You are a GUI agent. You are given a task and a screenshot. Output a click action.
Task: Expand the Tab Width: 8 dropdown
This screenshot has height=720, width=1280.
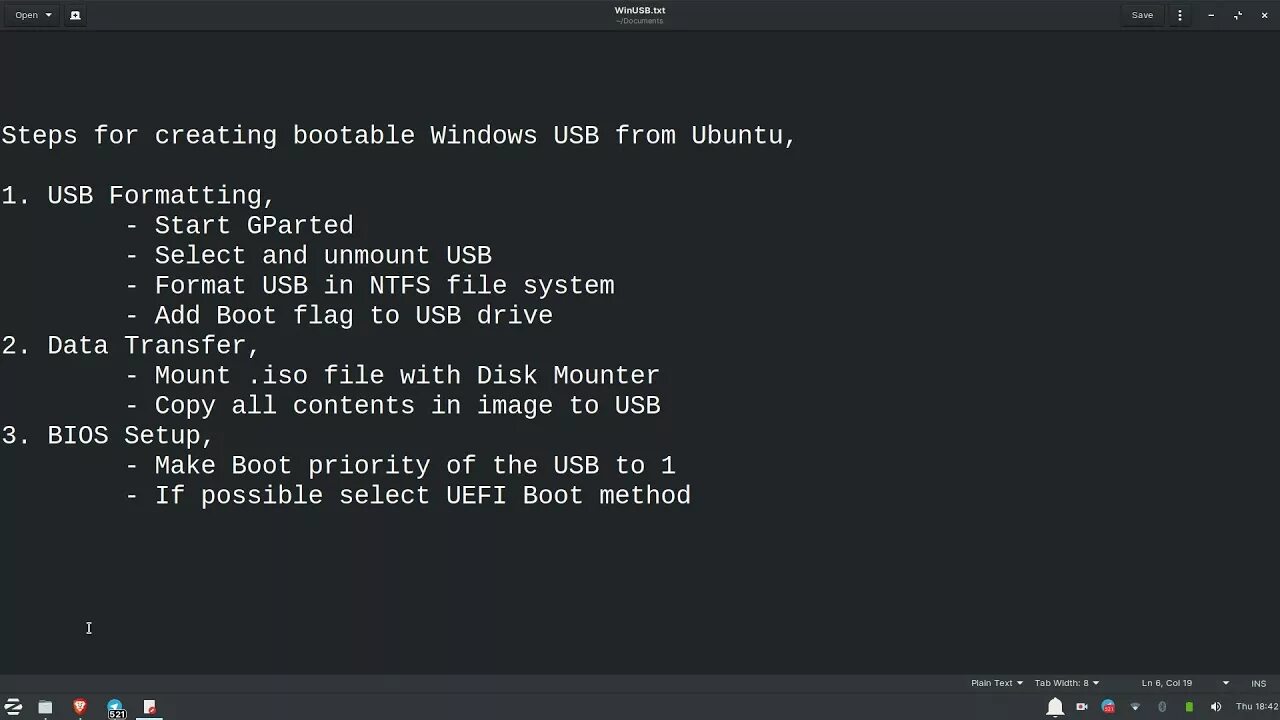(x=1066, y=683)
